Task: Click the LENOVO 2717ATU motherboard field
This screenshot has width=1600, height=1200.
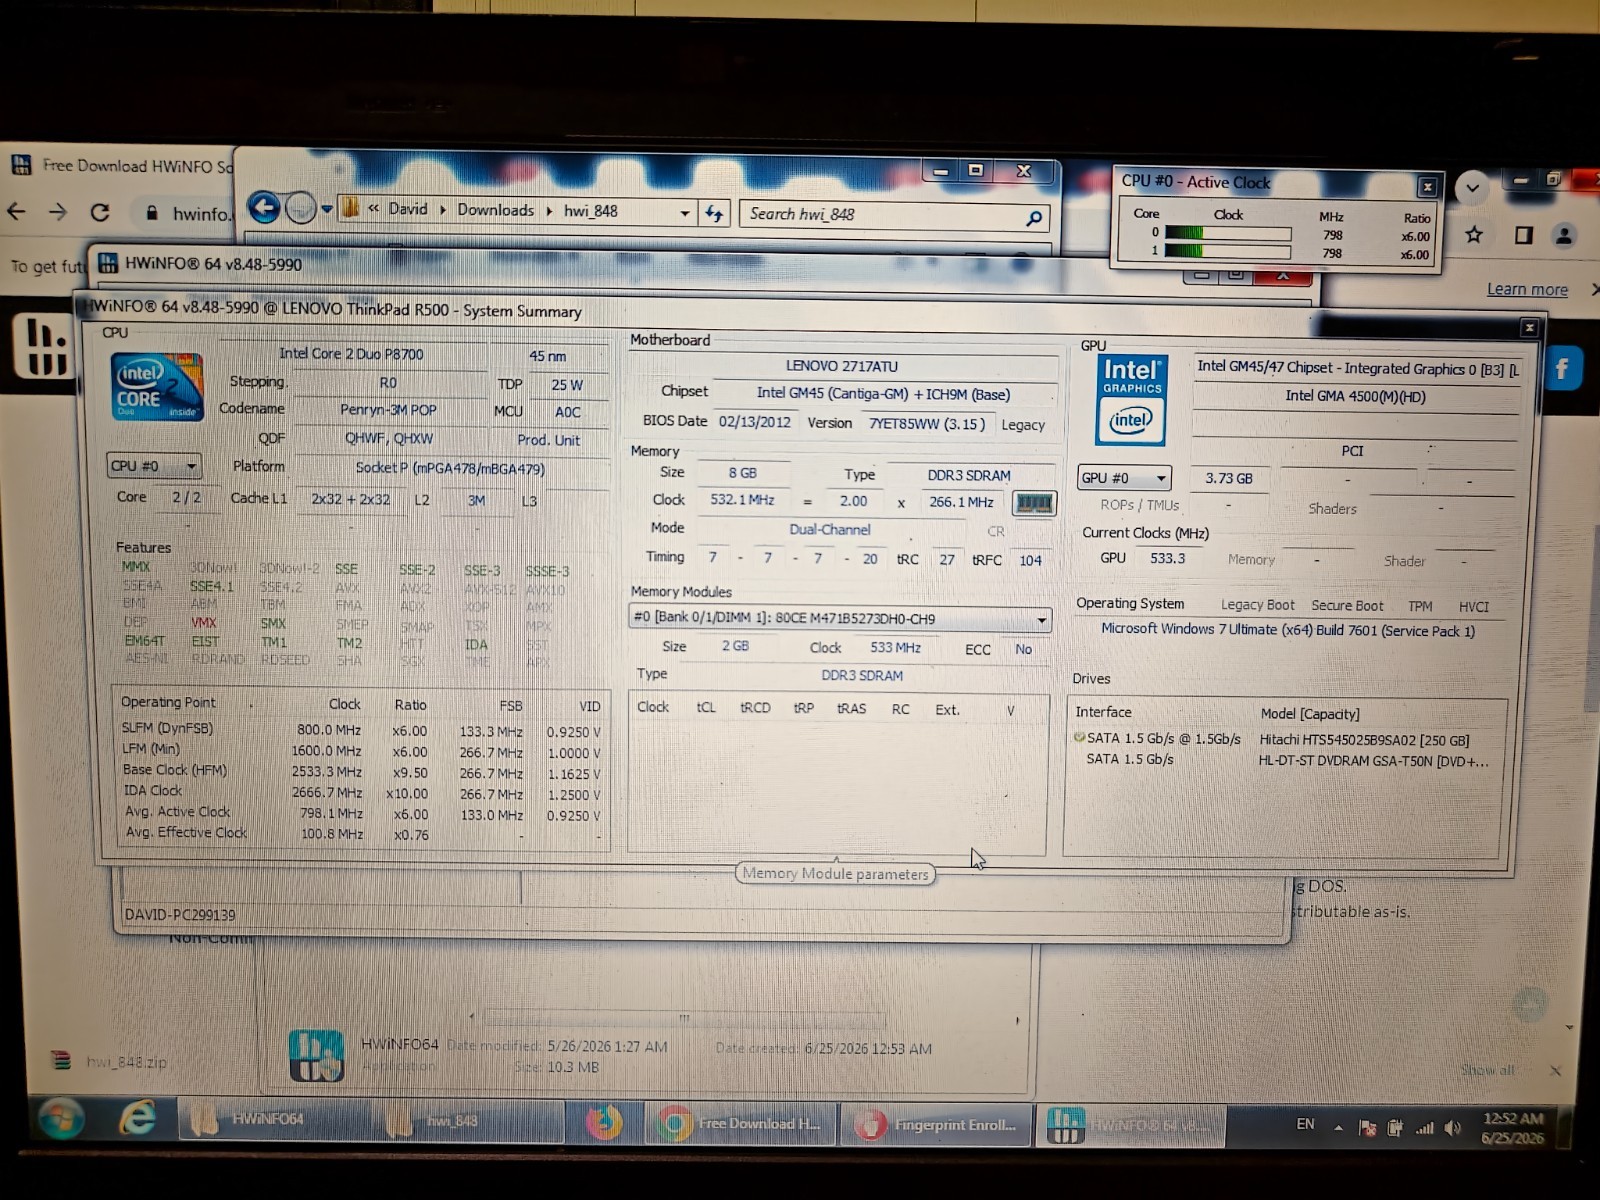Action: [841, 366]
